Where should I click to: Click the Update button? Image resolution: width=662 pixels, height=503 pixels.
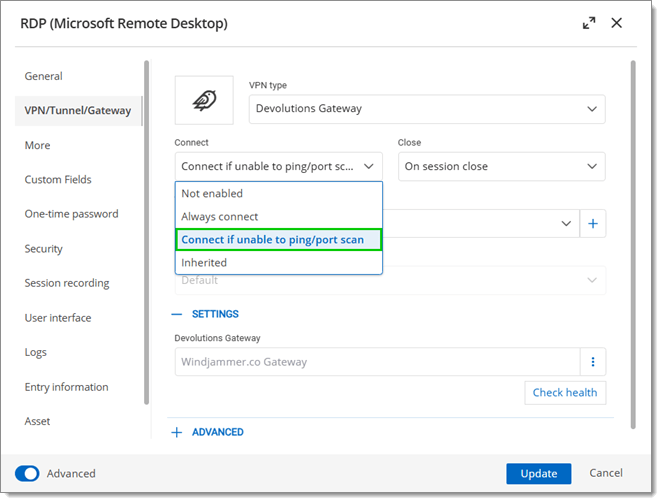click(x=539, y=474)
